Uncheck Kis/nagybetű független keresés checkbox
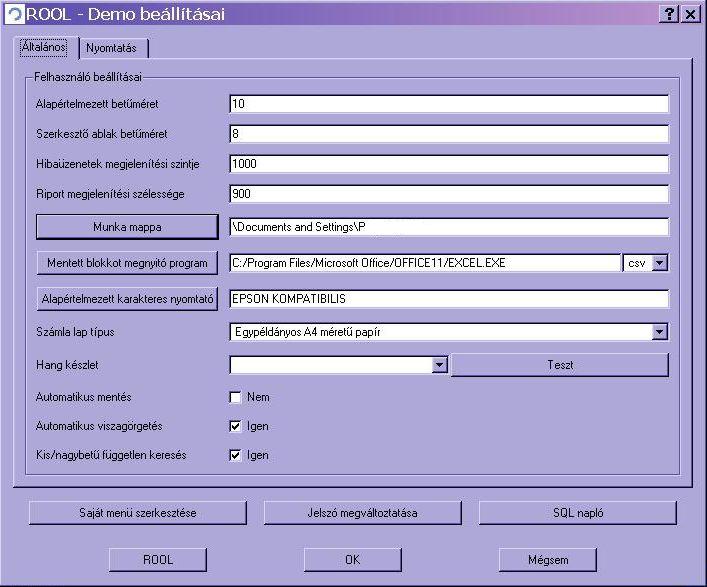The image size is (707, 587). pos(236,455)
